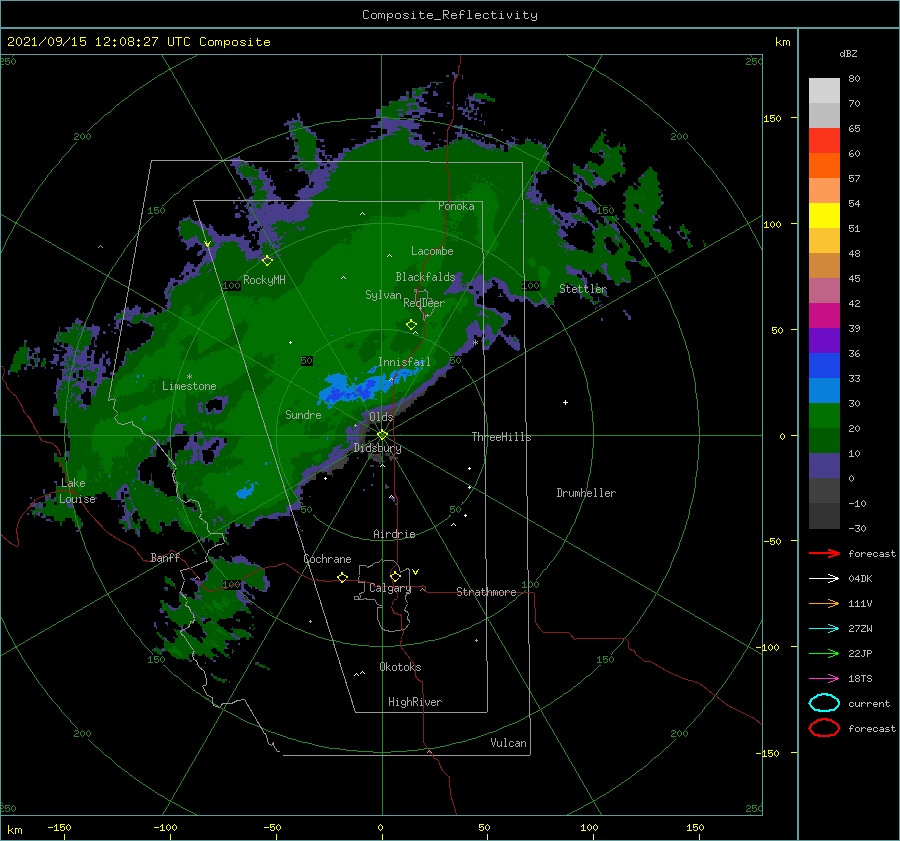
Task: Click the cyan 'current' ellipse legend icon
Action: (x=824, y=703)
